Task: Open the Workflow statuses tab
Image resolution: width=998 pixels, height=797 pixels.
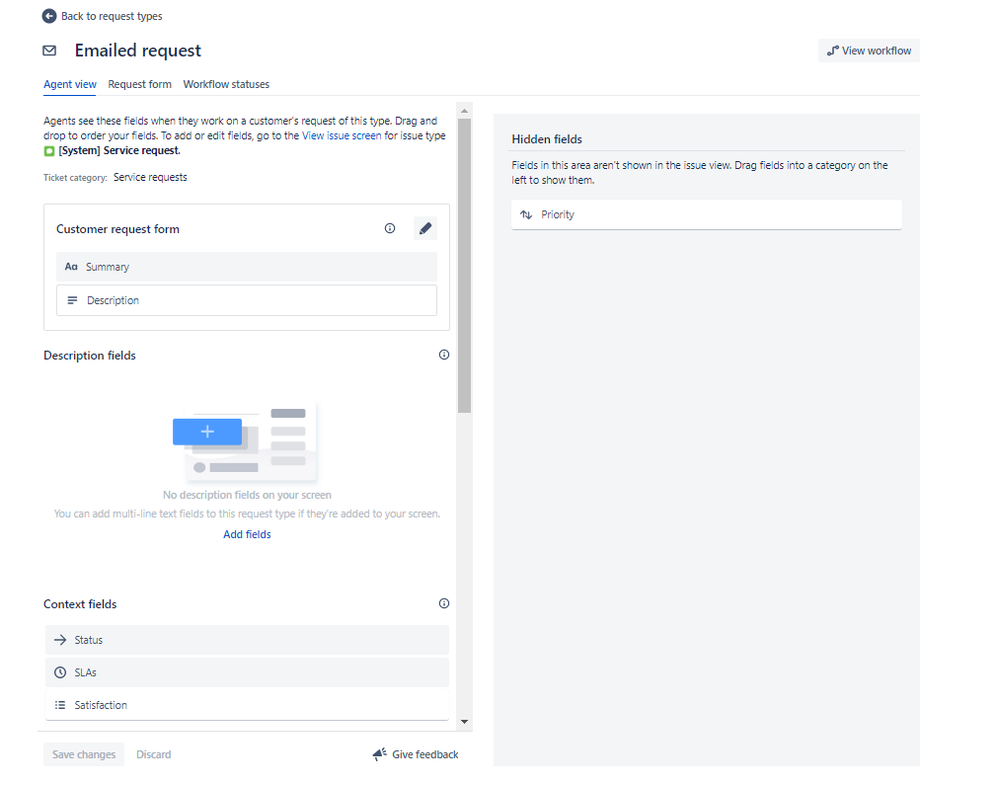Action: click(226, 84)
